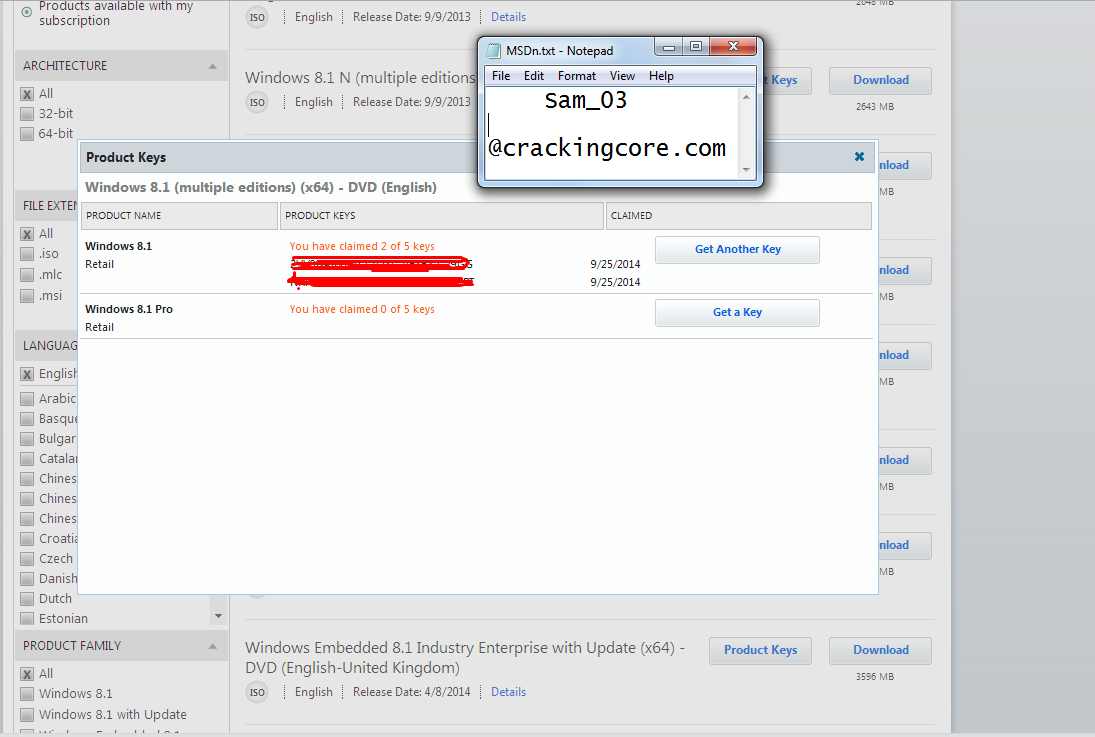This screenshot has width=1095, height=737.
Task: Click Notepad text area scroll down arrow
Action: click(746, 170)
